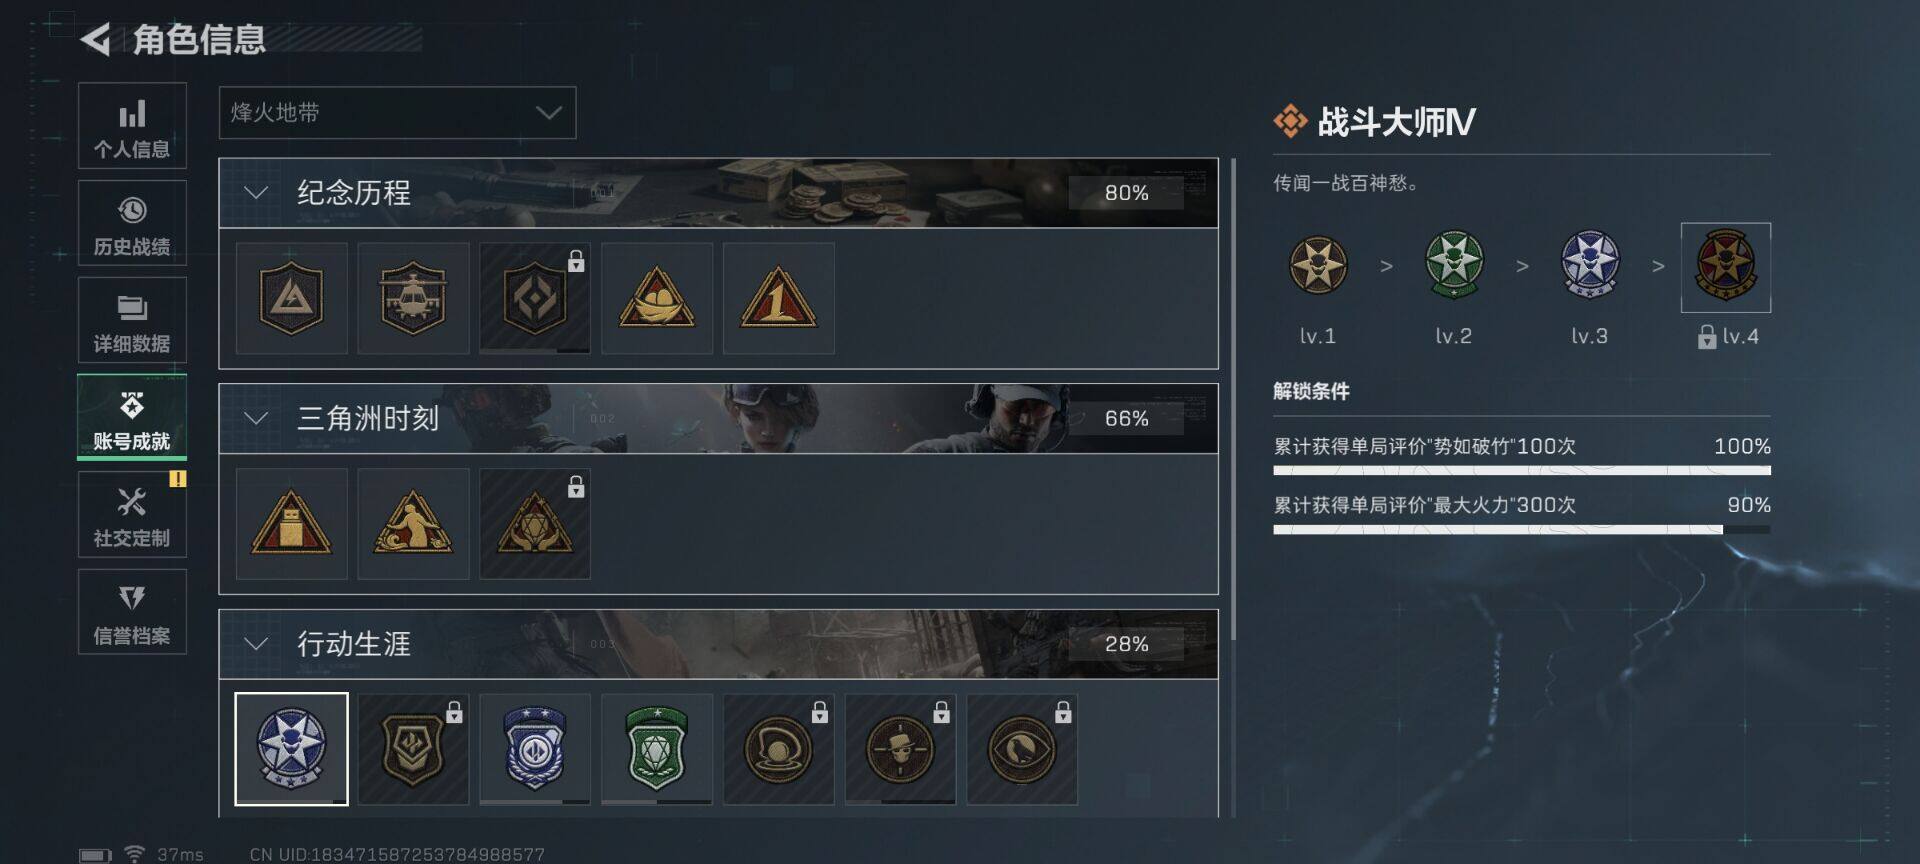The image size is (1920, 864).
Task: Select the red triangle number 1 badge
Action: (779, 298)
